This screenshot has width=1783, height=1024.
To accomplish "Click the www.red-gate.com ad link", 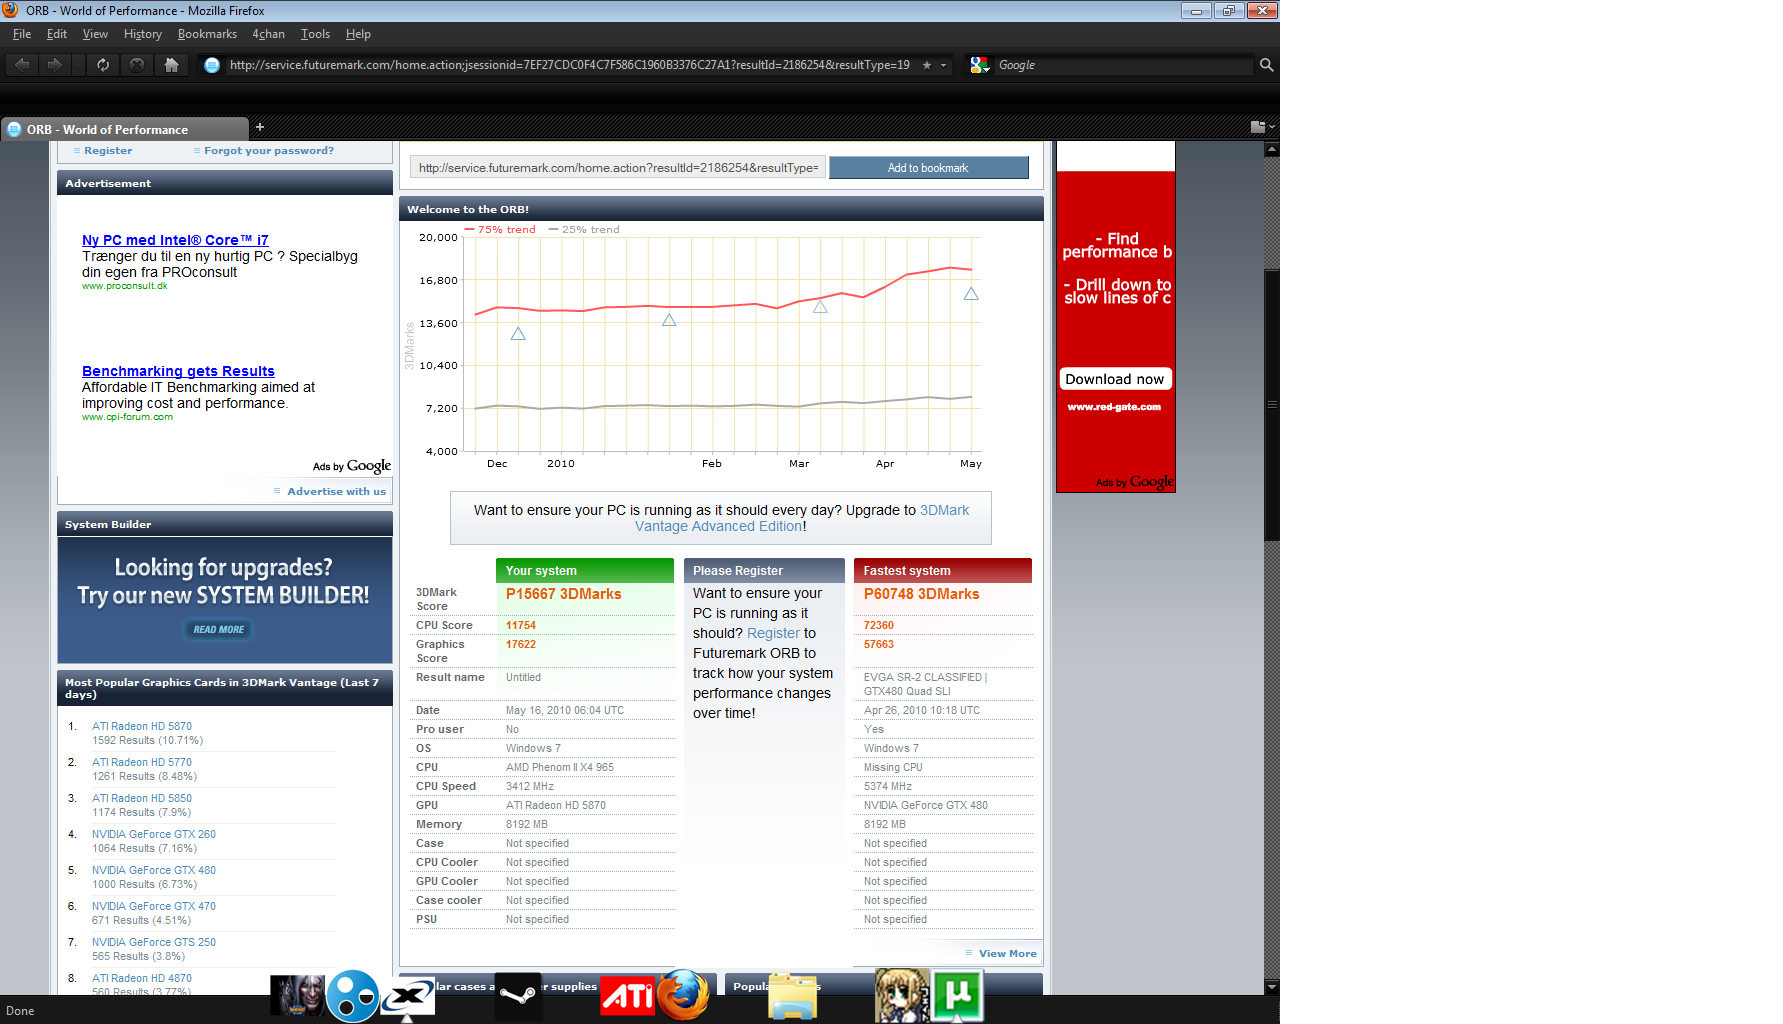I will pos(1114,407).
